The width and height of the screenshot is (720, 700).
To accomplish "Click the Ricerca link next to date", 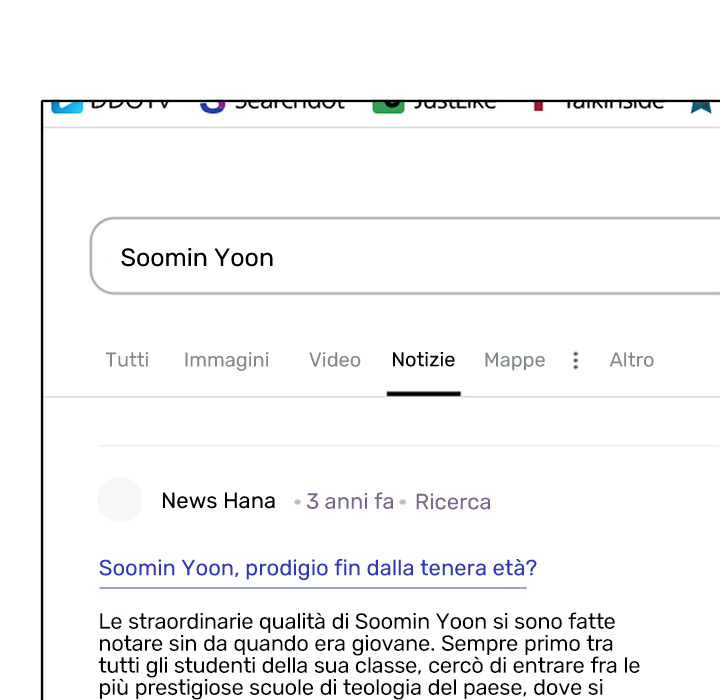I will click(452, 502).
